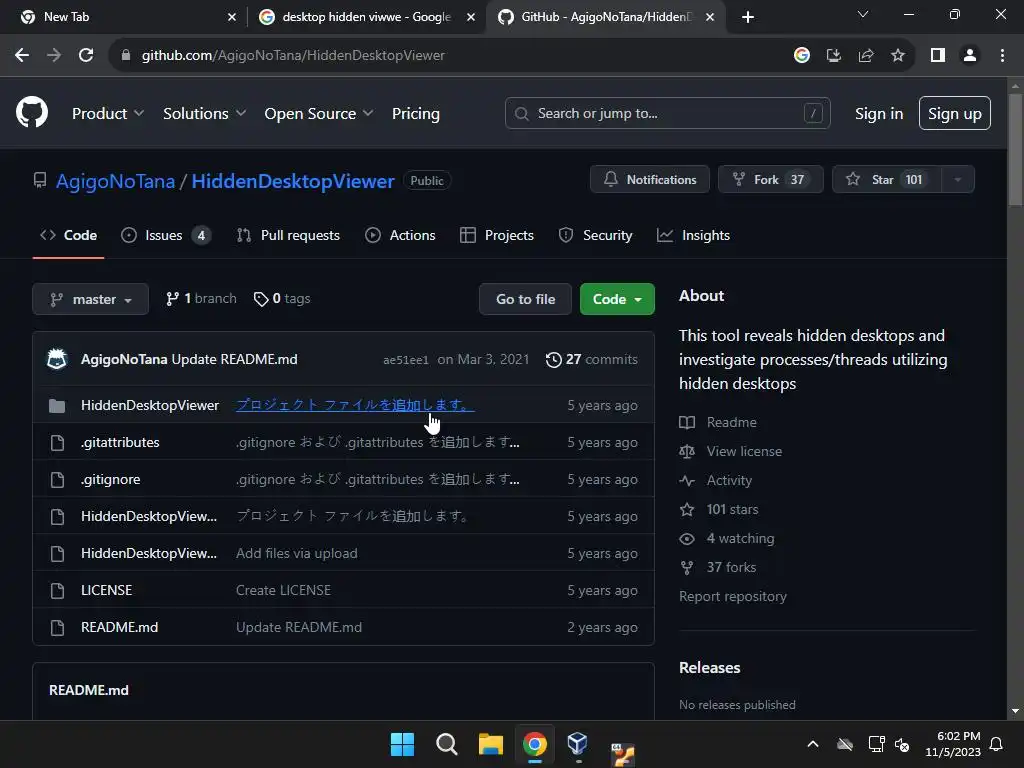This screenshot has width=1024, height=768.
Task: Reload the page with refresh icon
Action: pyautogui.click(x=86, y=56)
